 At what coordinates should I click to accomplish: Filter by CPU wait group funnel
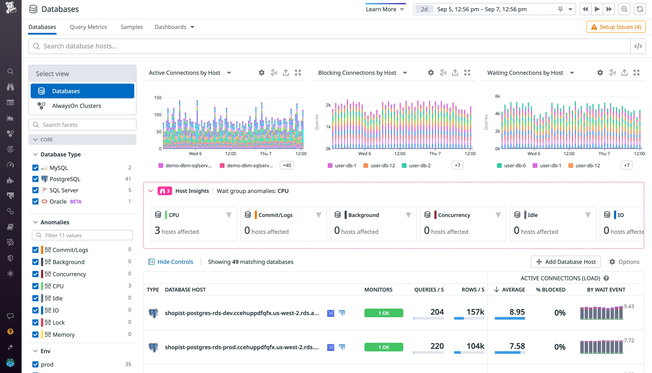pos(229,215)
